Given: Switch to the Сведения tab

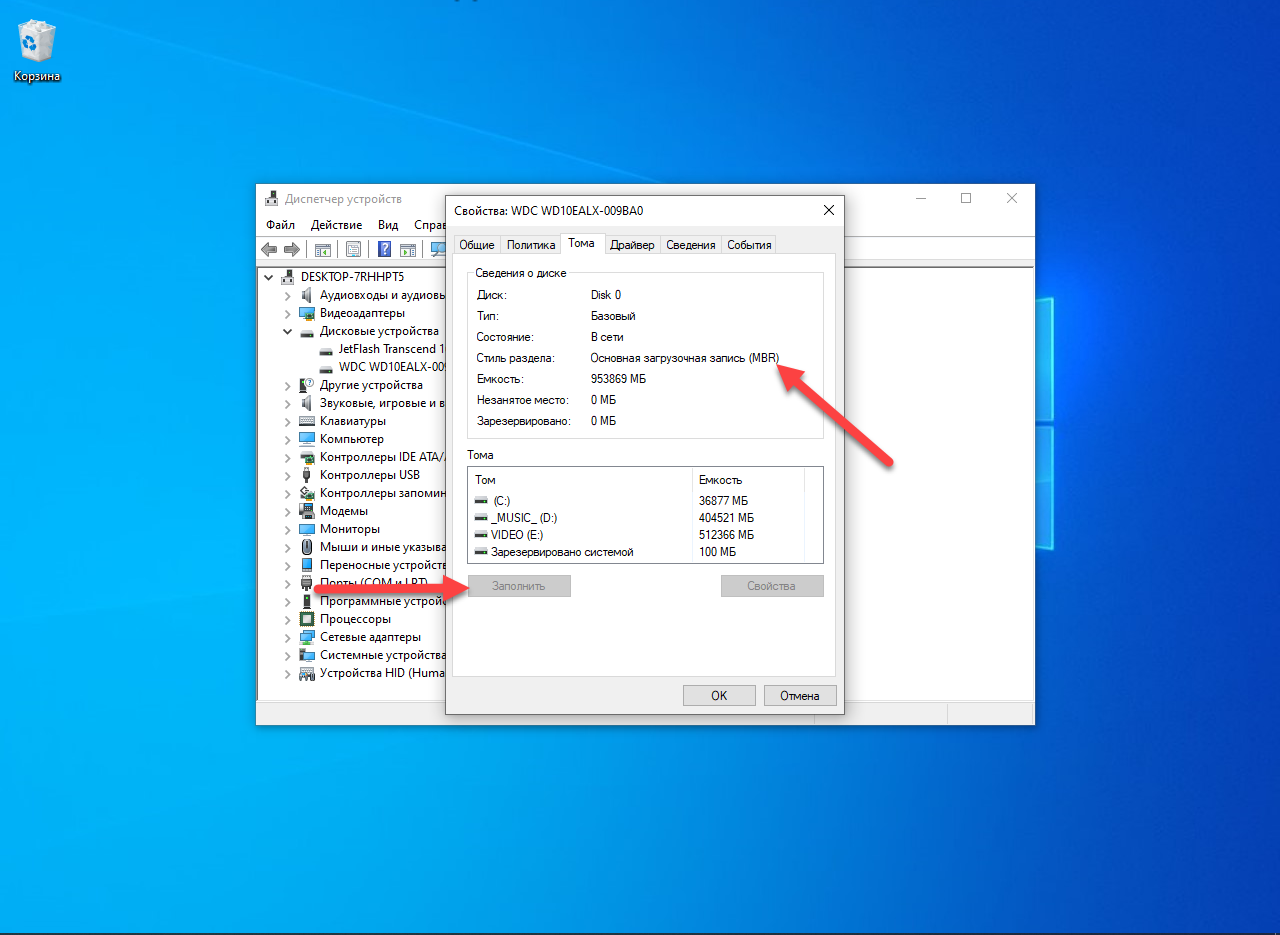Looking at the screenshot, I should click(x=691, y=245).
